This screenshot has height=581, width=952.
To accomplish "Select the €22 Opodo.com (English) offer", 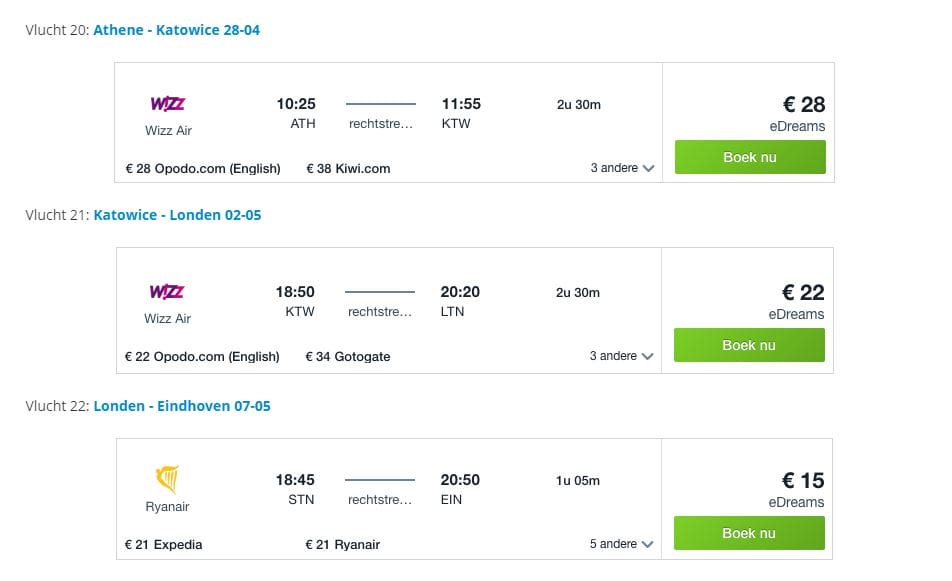I will coord(202,357).
